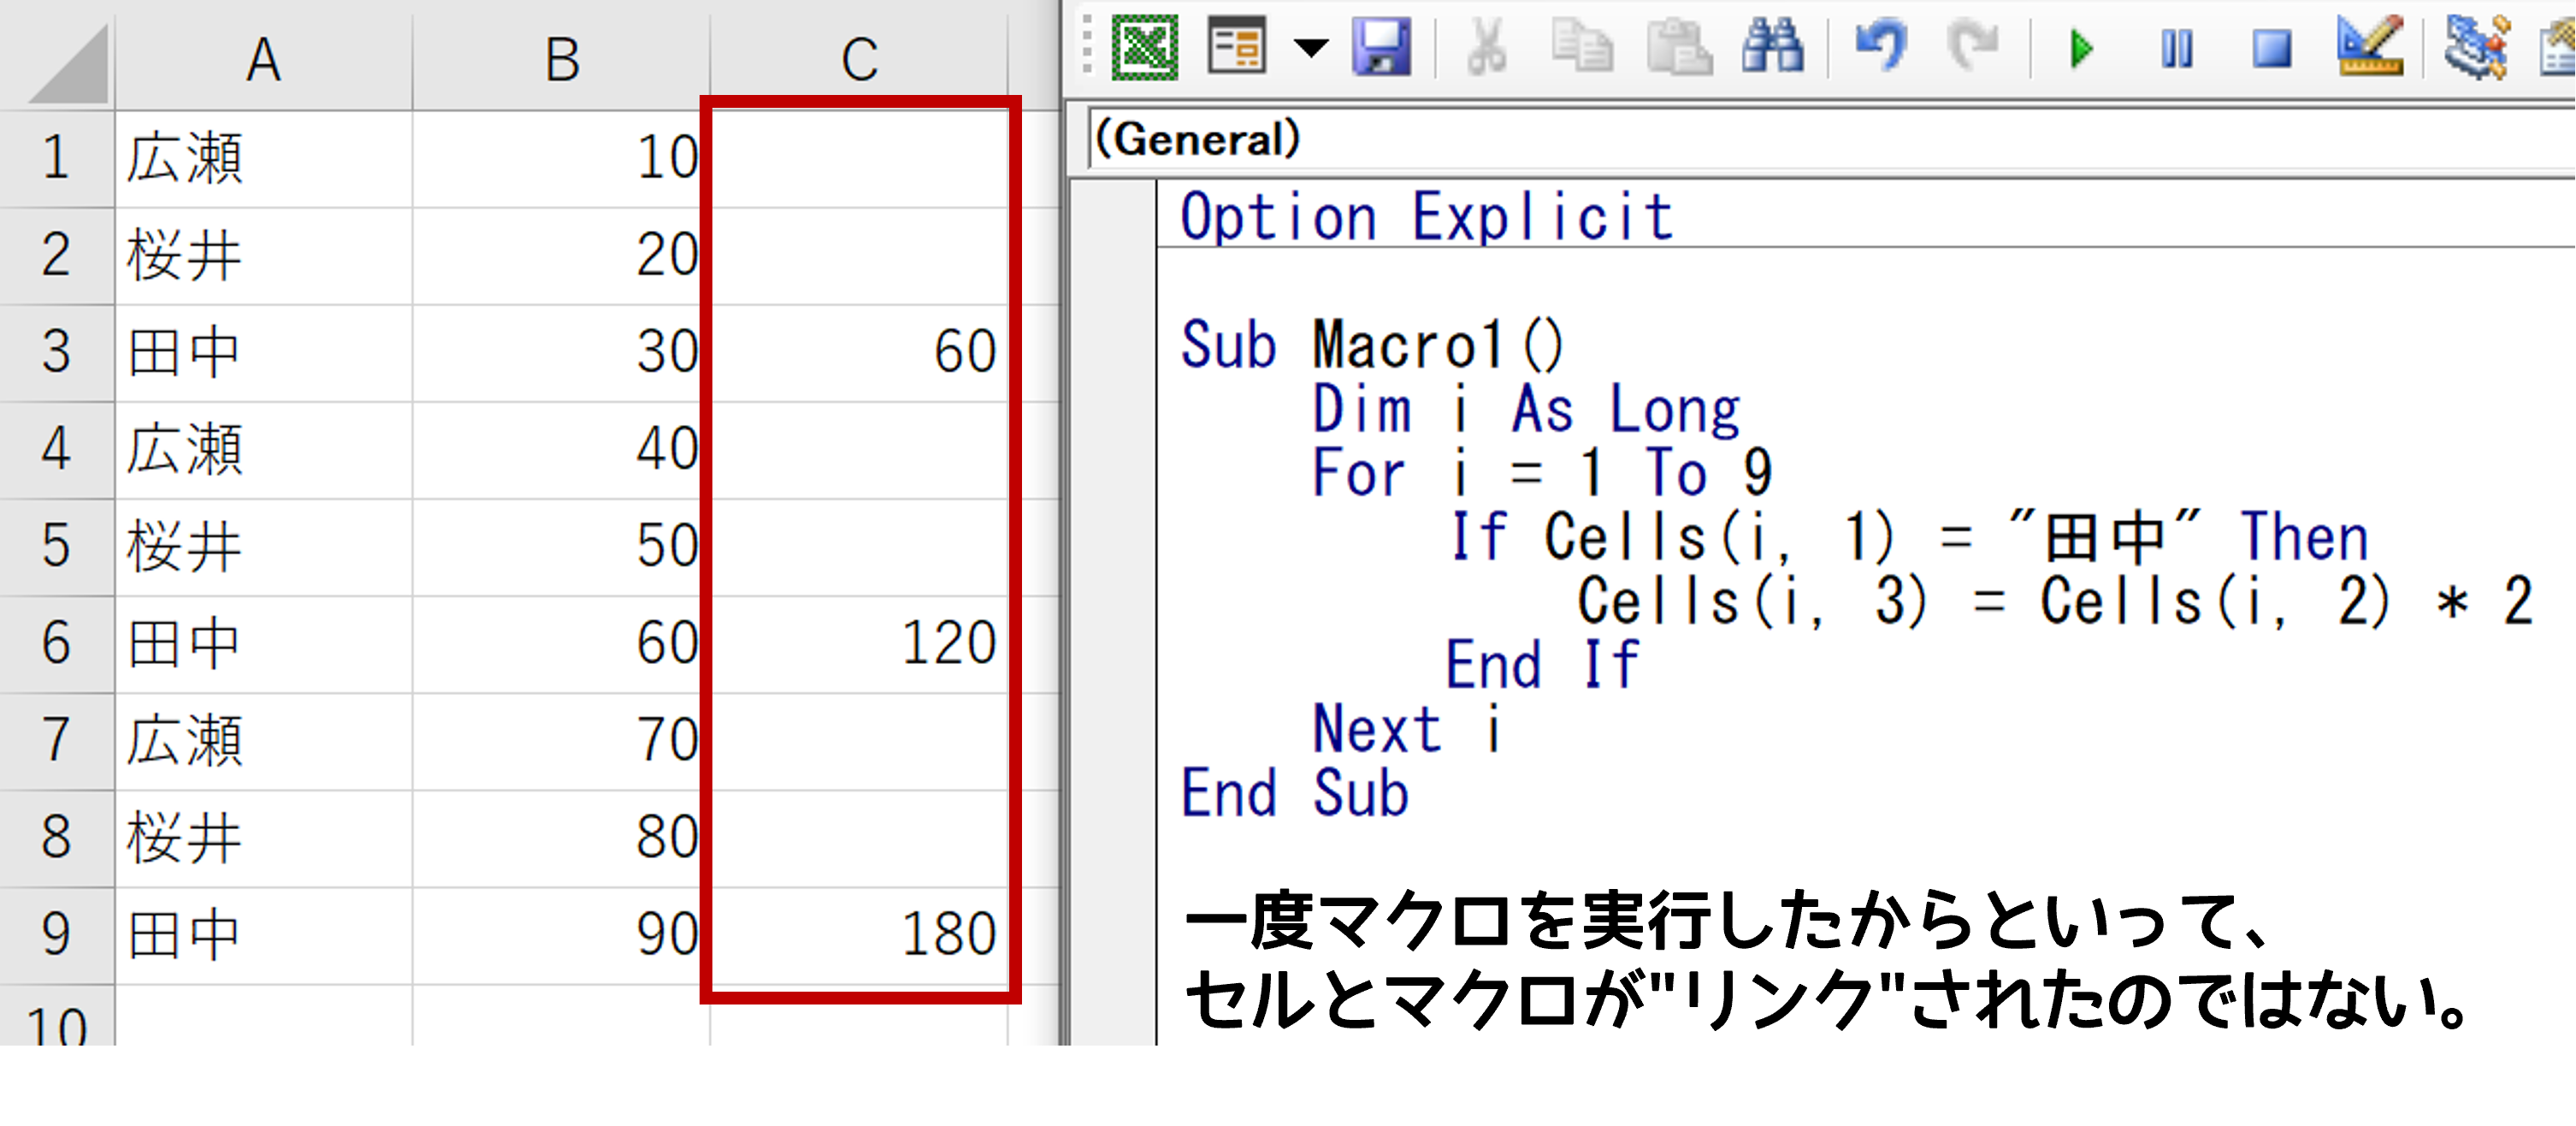Select column A header
Viewport: 2576px width, 1126px height.
point(264,59)
